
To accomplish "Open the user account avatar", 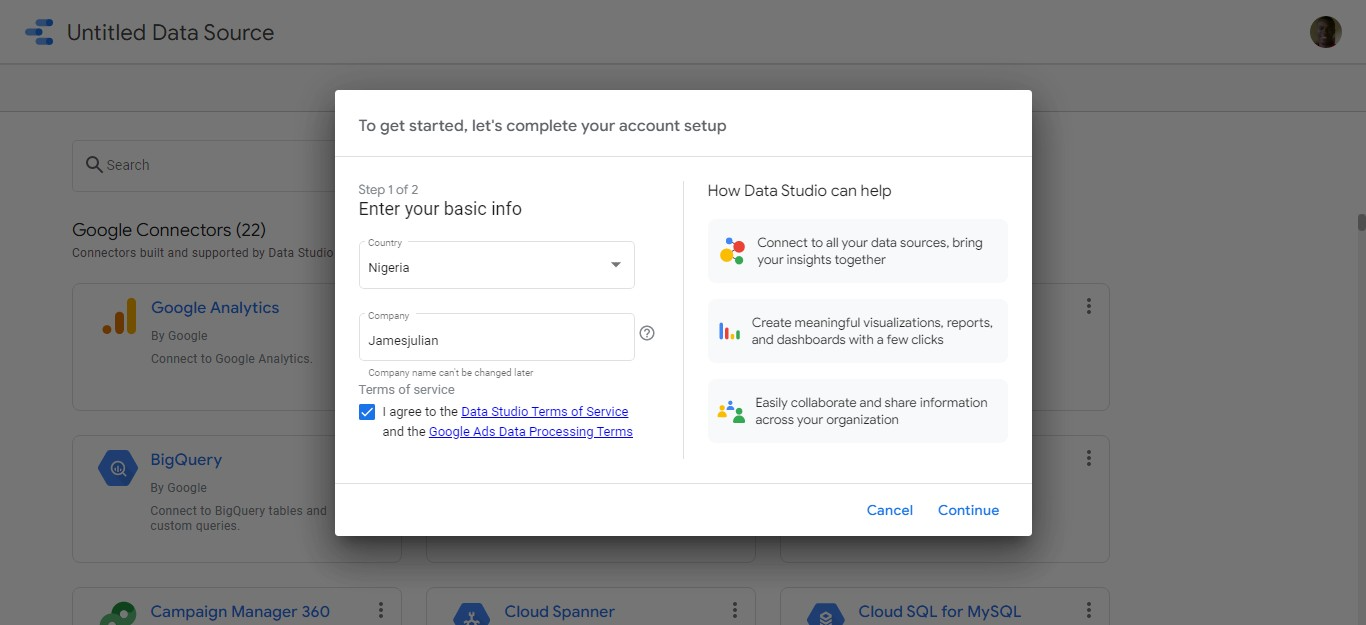I will click(x=1326, y=32).
